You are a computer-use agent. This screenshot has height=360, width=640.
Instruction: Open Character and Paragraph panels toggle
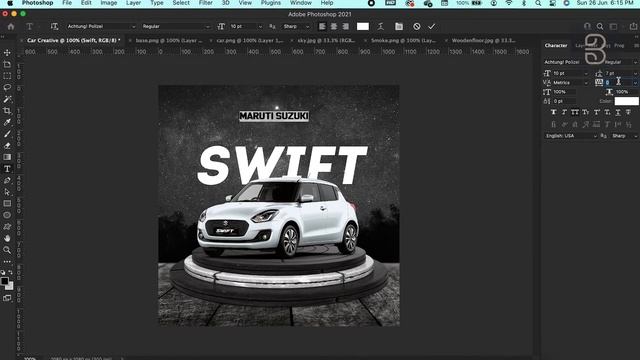[x=399, y=27]
